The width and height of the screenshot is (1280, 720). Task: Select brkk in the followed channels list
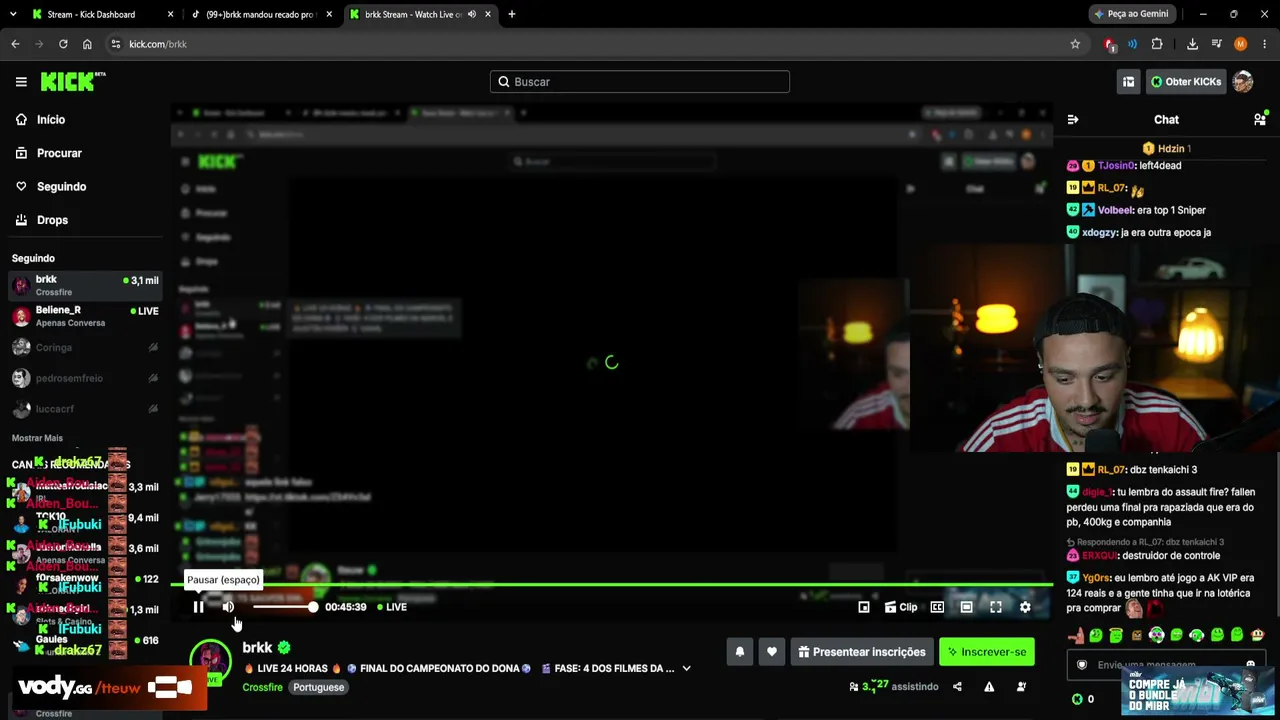pyautogui.click(x=85, y=285)
